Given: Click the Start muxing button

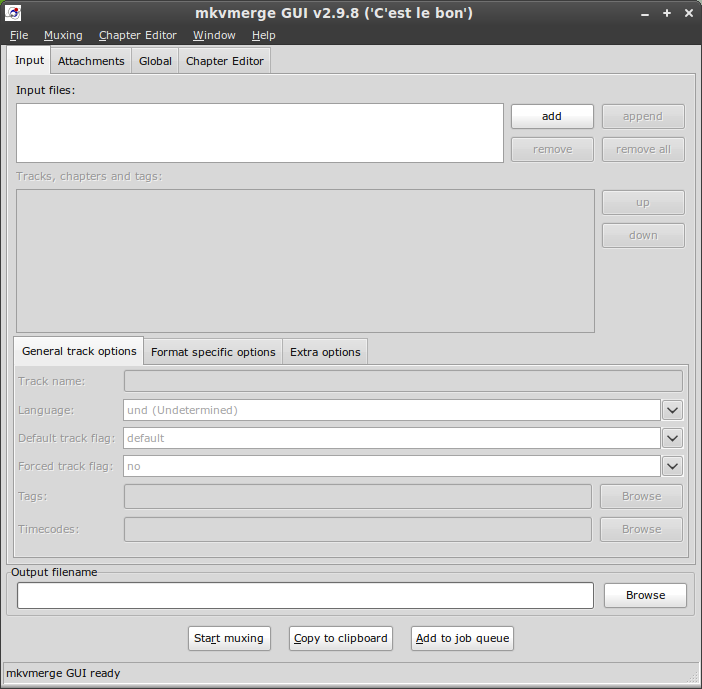Looking at the screenshot, I should 229,638.
